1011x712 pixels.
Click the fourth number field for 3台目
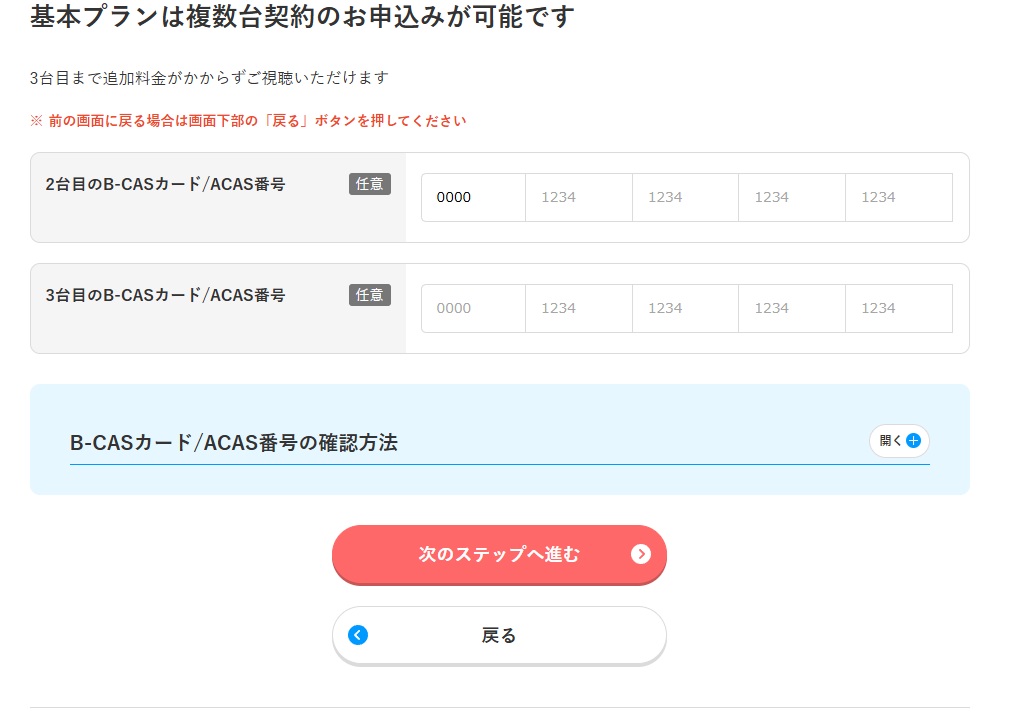pyautogui.click(x=792, y=309)
